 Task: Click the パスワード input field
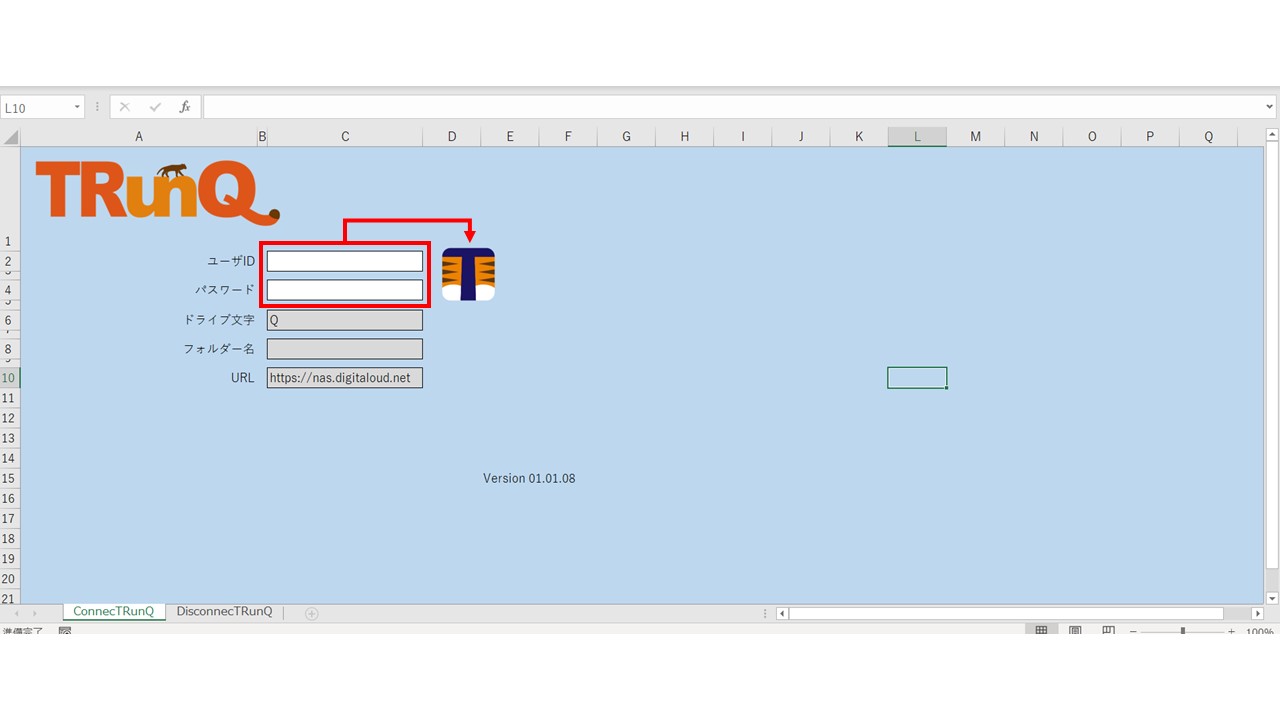click(x=345, y=290)
